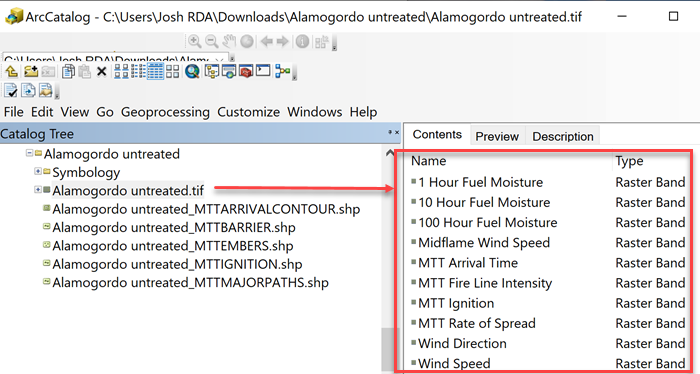The width and height of the screenshot is (700, 374).
Task: Click the Validate Metadata icon
Action: coord(11,91)
